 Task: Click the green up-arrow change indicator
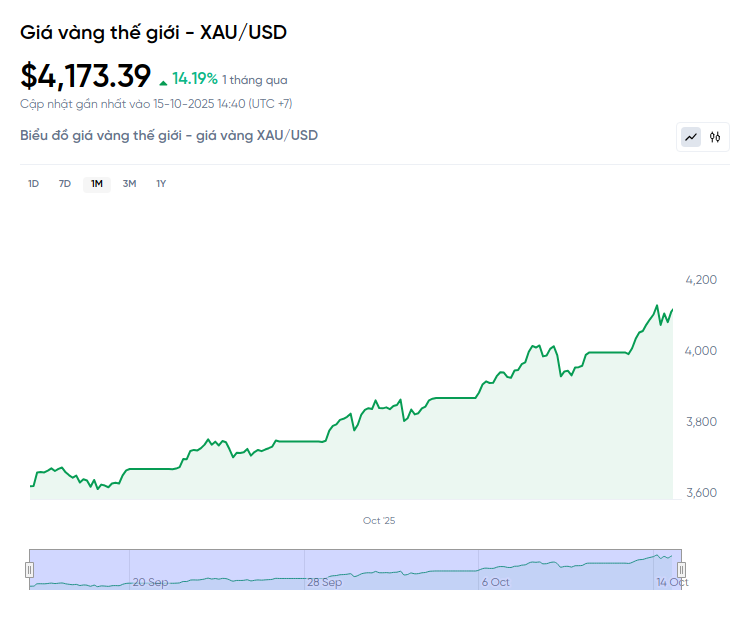(x=164, y=81)
